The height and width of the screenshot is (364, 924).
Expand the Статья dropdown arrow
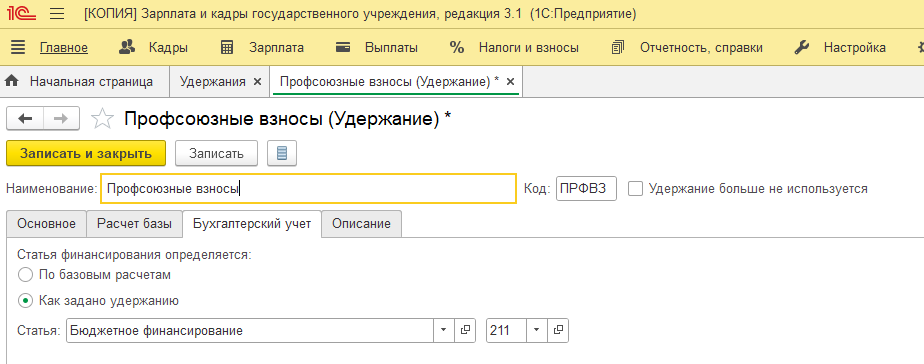(x=444, y=330)
